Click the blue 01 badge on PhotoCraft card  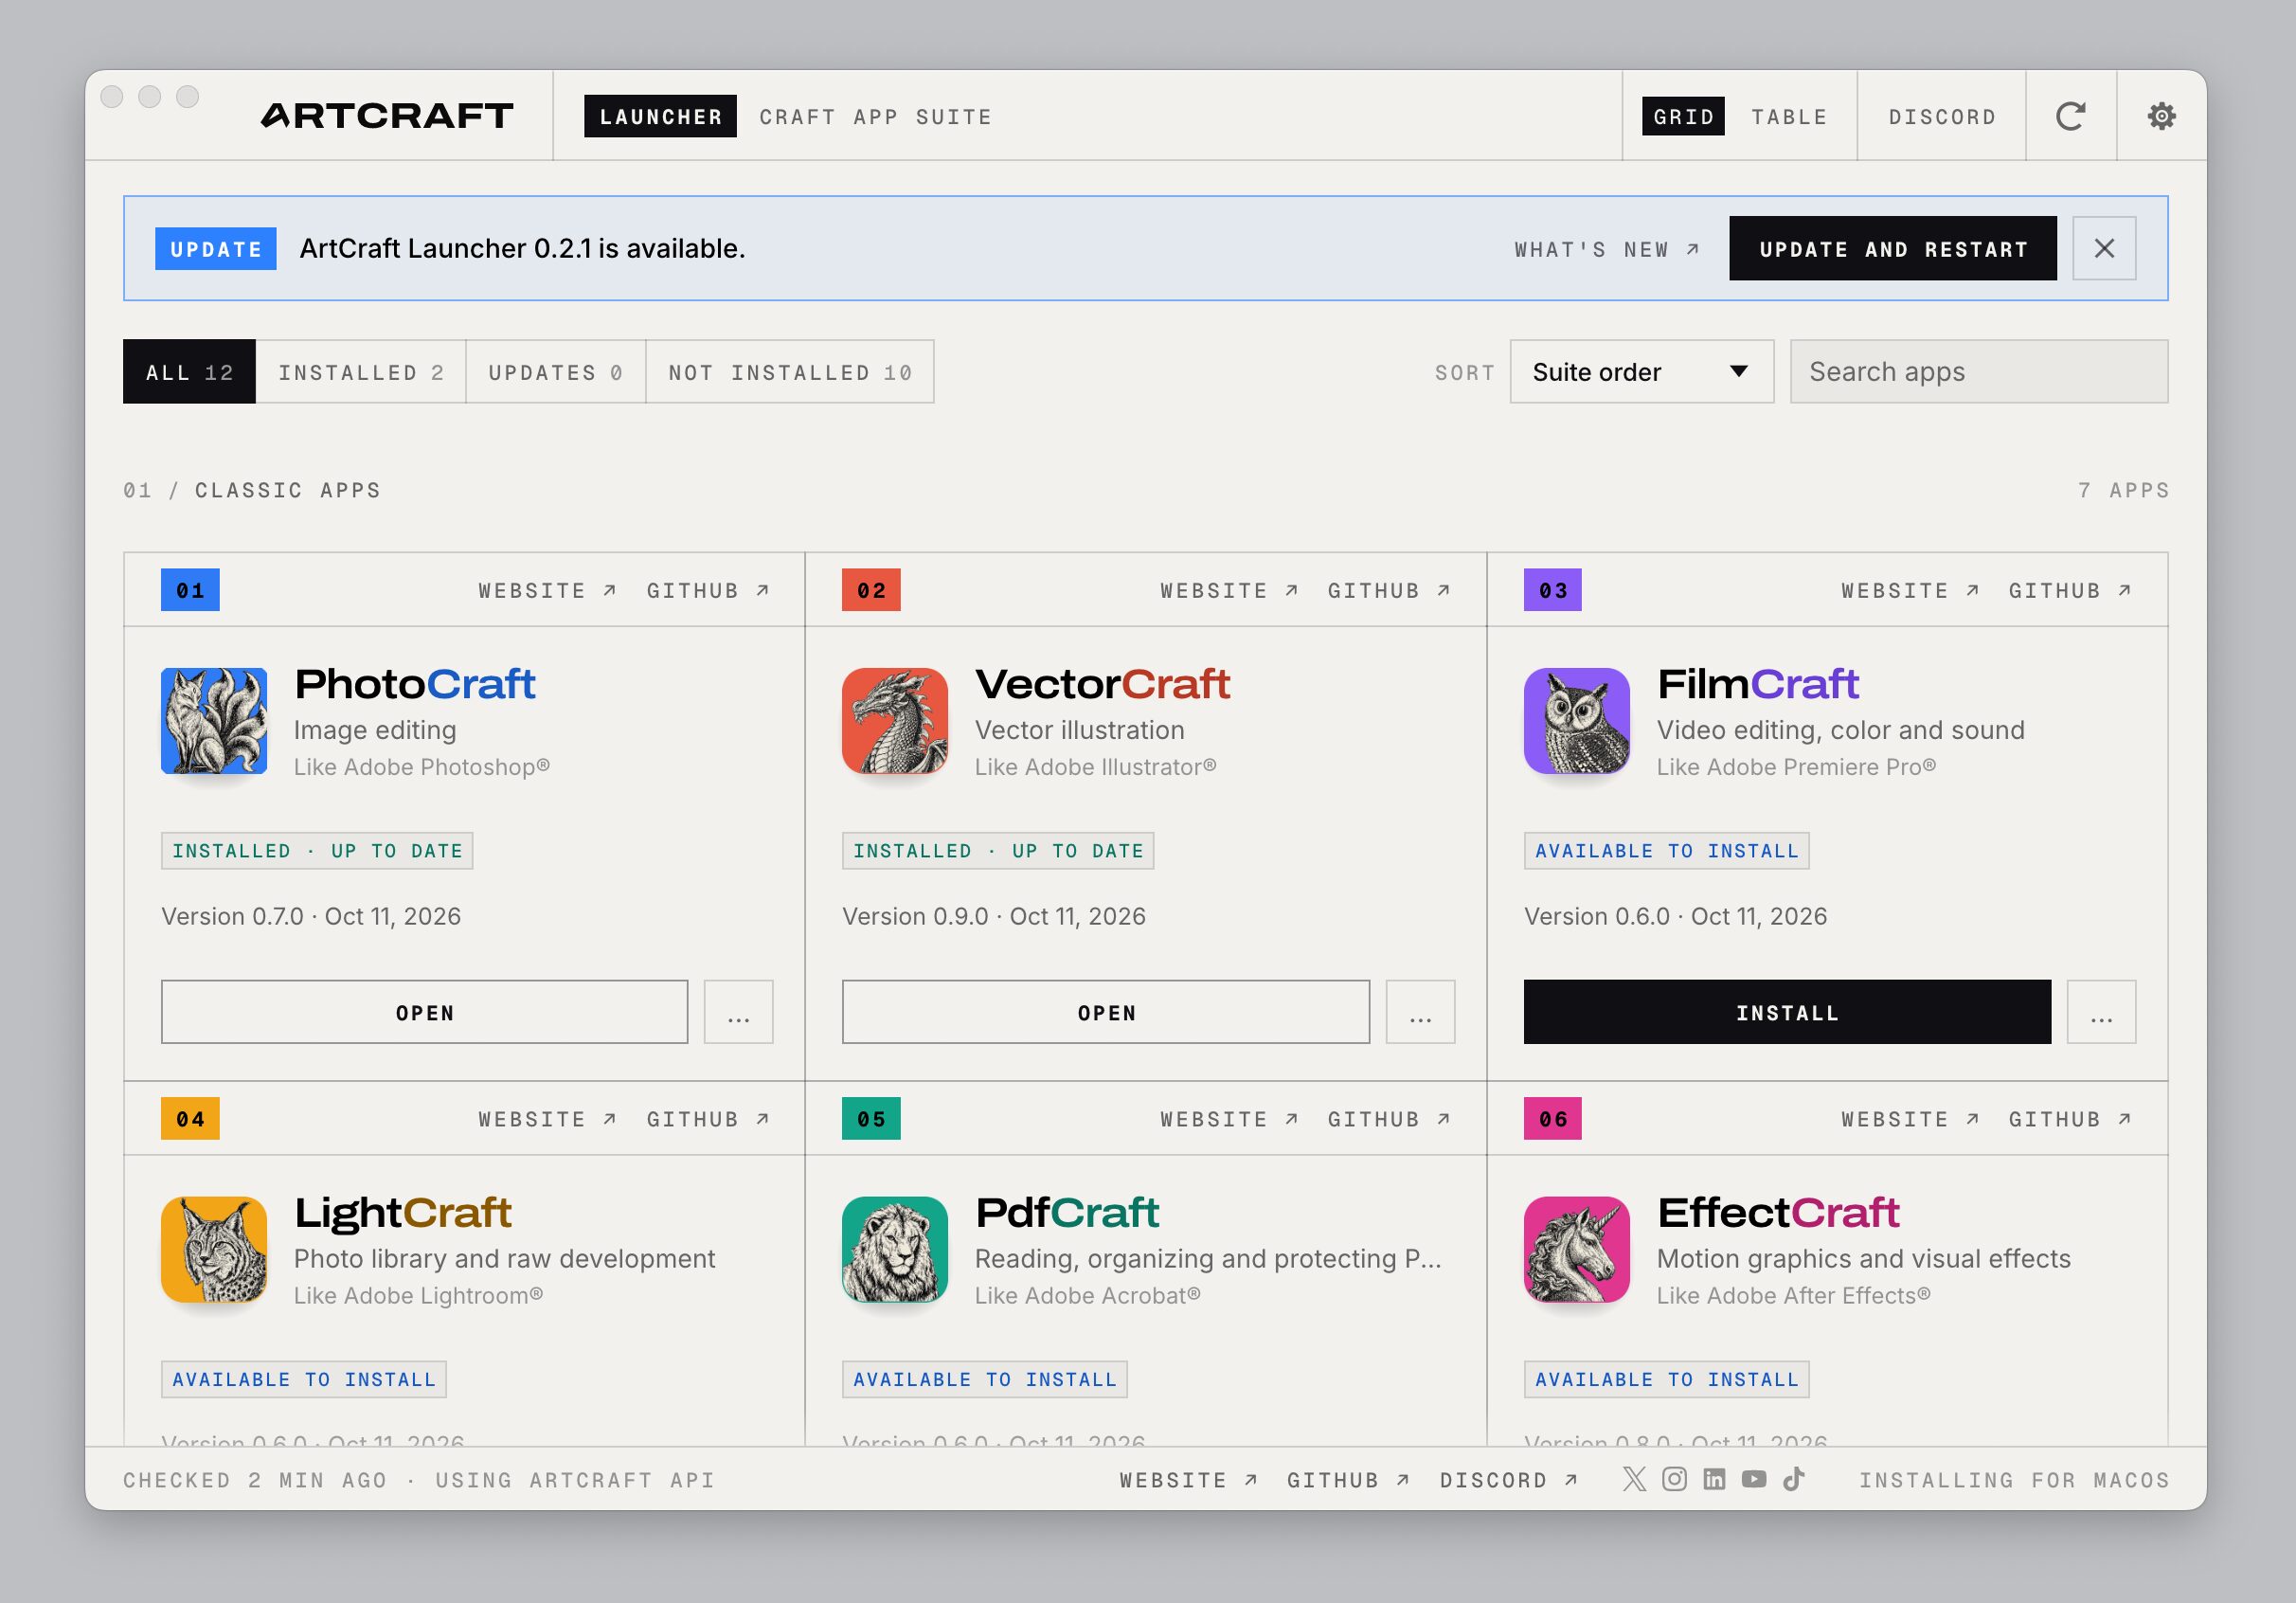[190, 590]
